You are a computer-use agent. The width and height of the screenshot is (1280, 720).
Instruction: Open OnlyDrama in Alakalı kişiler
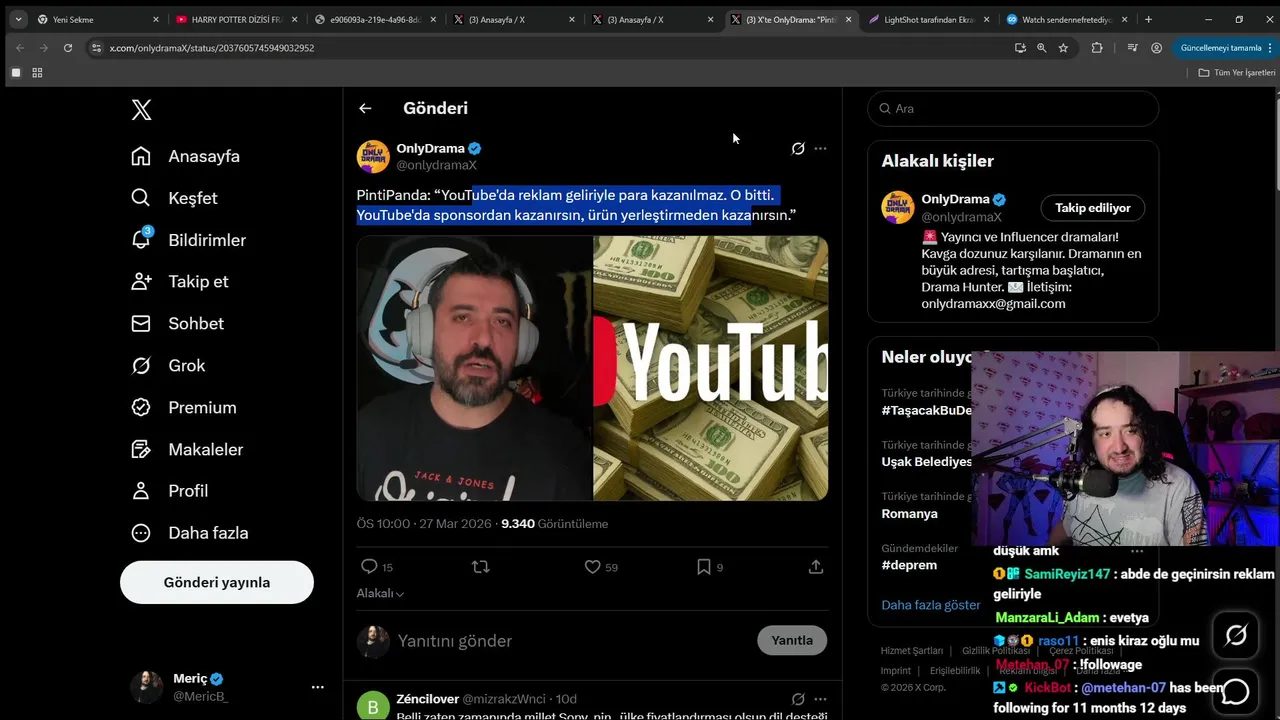tap(955, 199)
